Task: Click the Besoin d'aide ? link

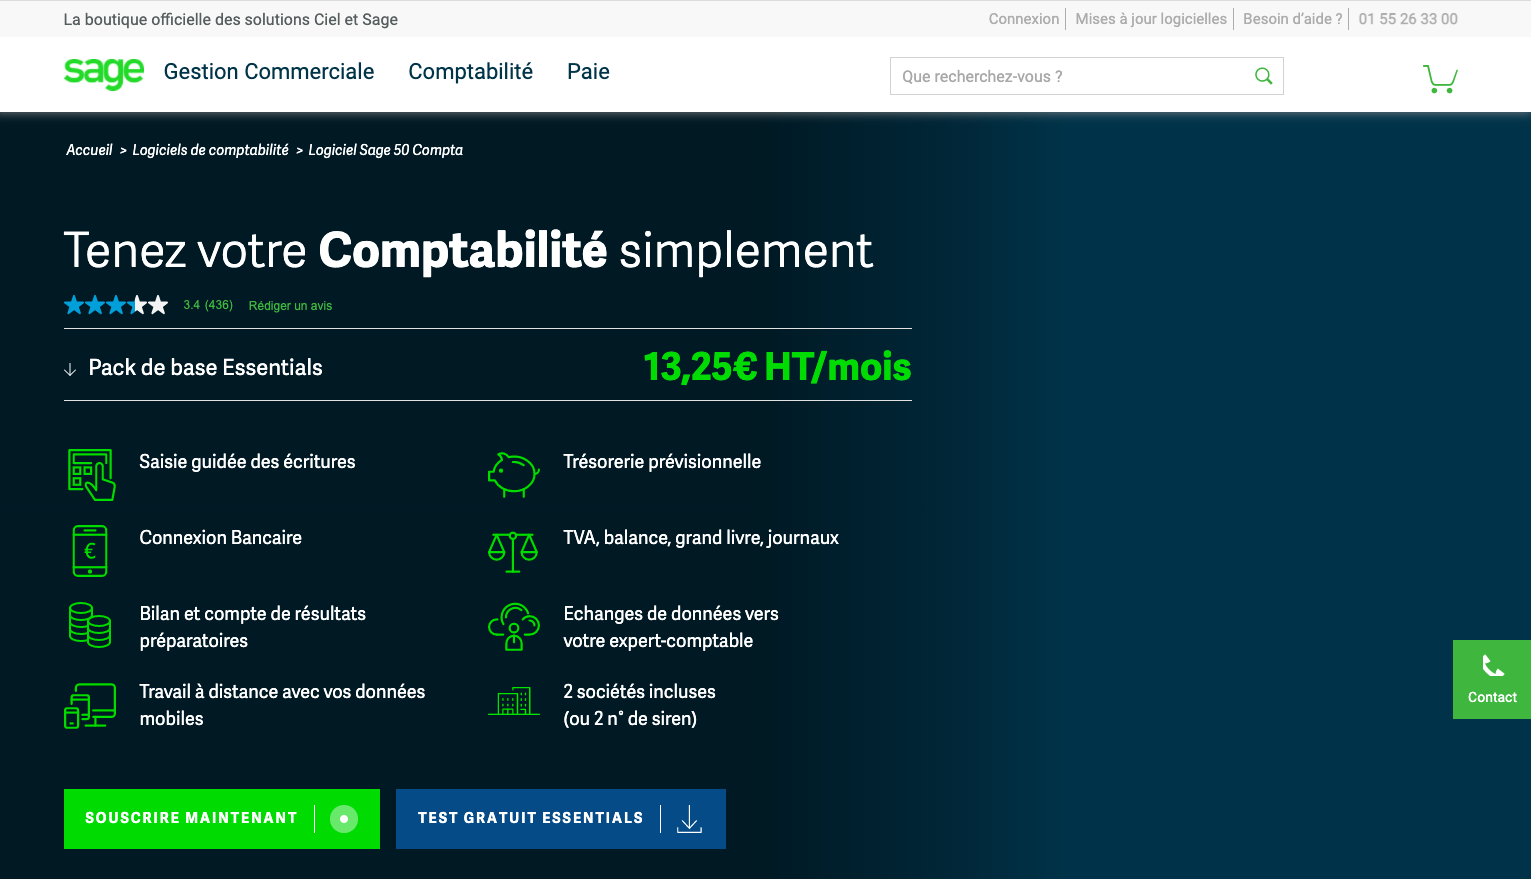Action: point(1292,19)
